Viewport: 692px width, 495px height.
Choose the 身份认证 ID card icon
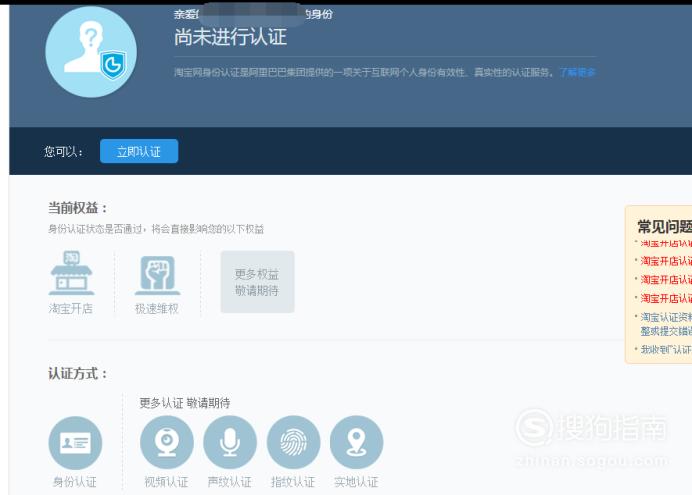[x=75, y=443]
